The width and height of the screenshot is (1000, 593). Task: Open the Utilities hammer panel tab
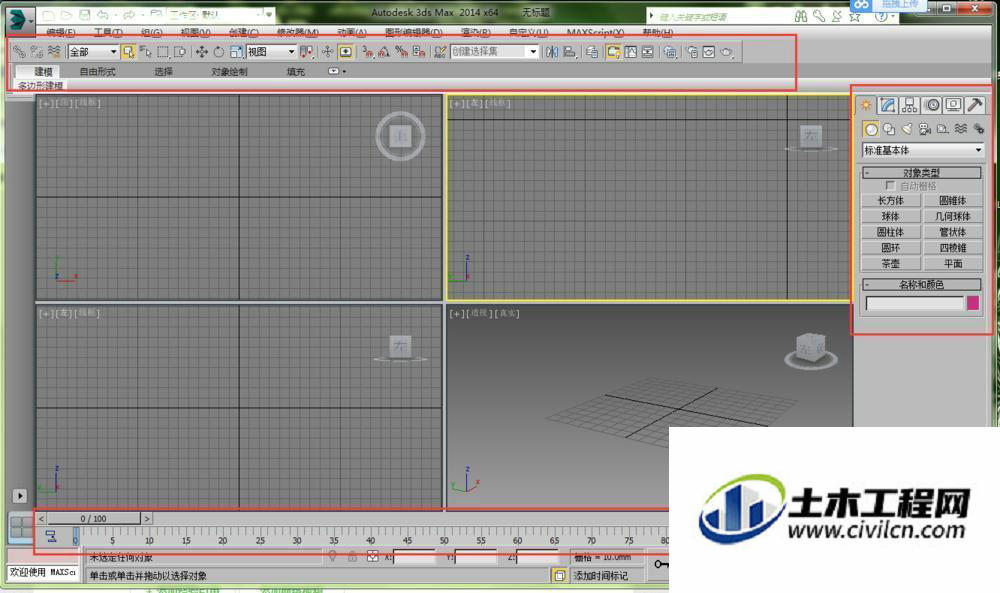974,105
